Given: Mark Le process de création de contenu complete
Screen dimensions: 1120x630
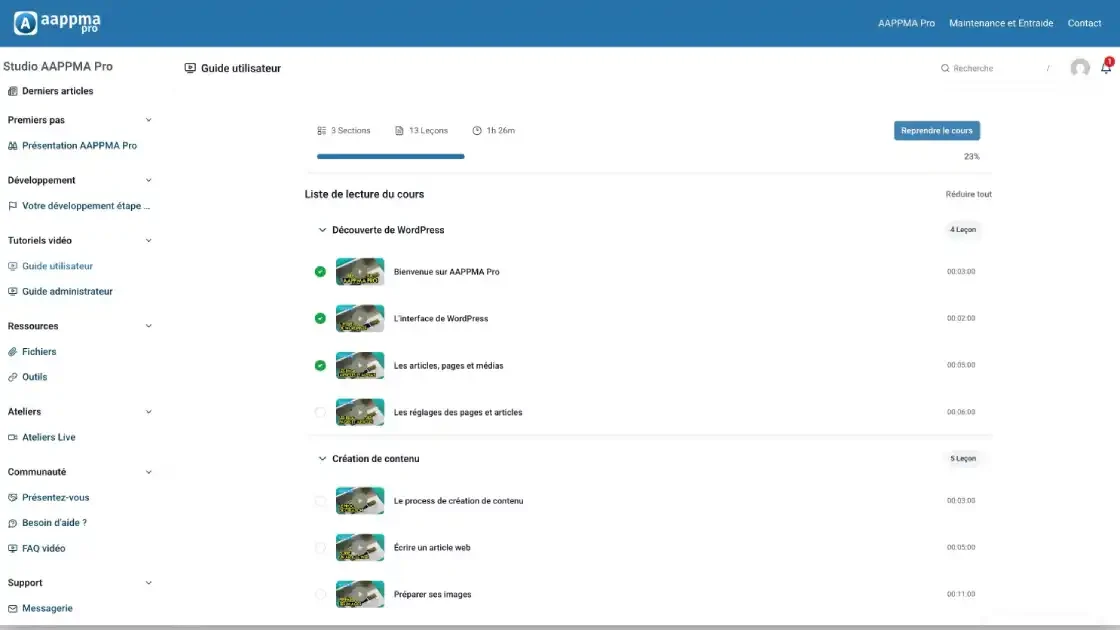Looking at the screenshot, I should [x=320, y=501].
